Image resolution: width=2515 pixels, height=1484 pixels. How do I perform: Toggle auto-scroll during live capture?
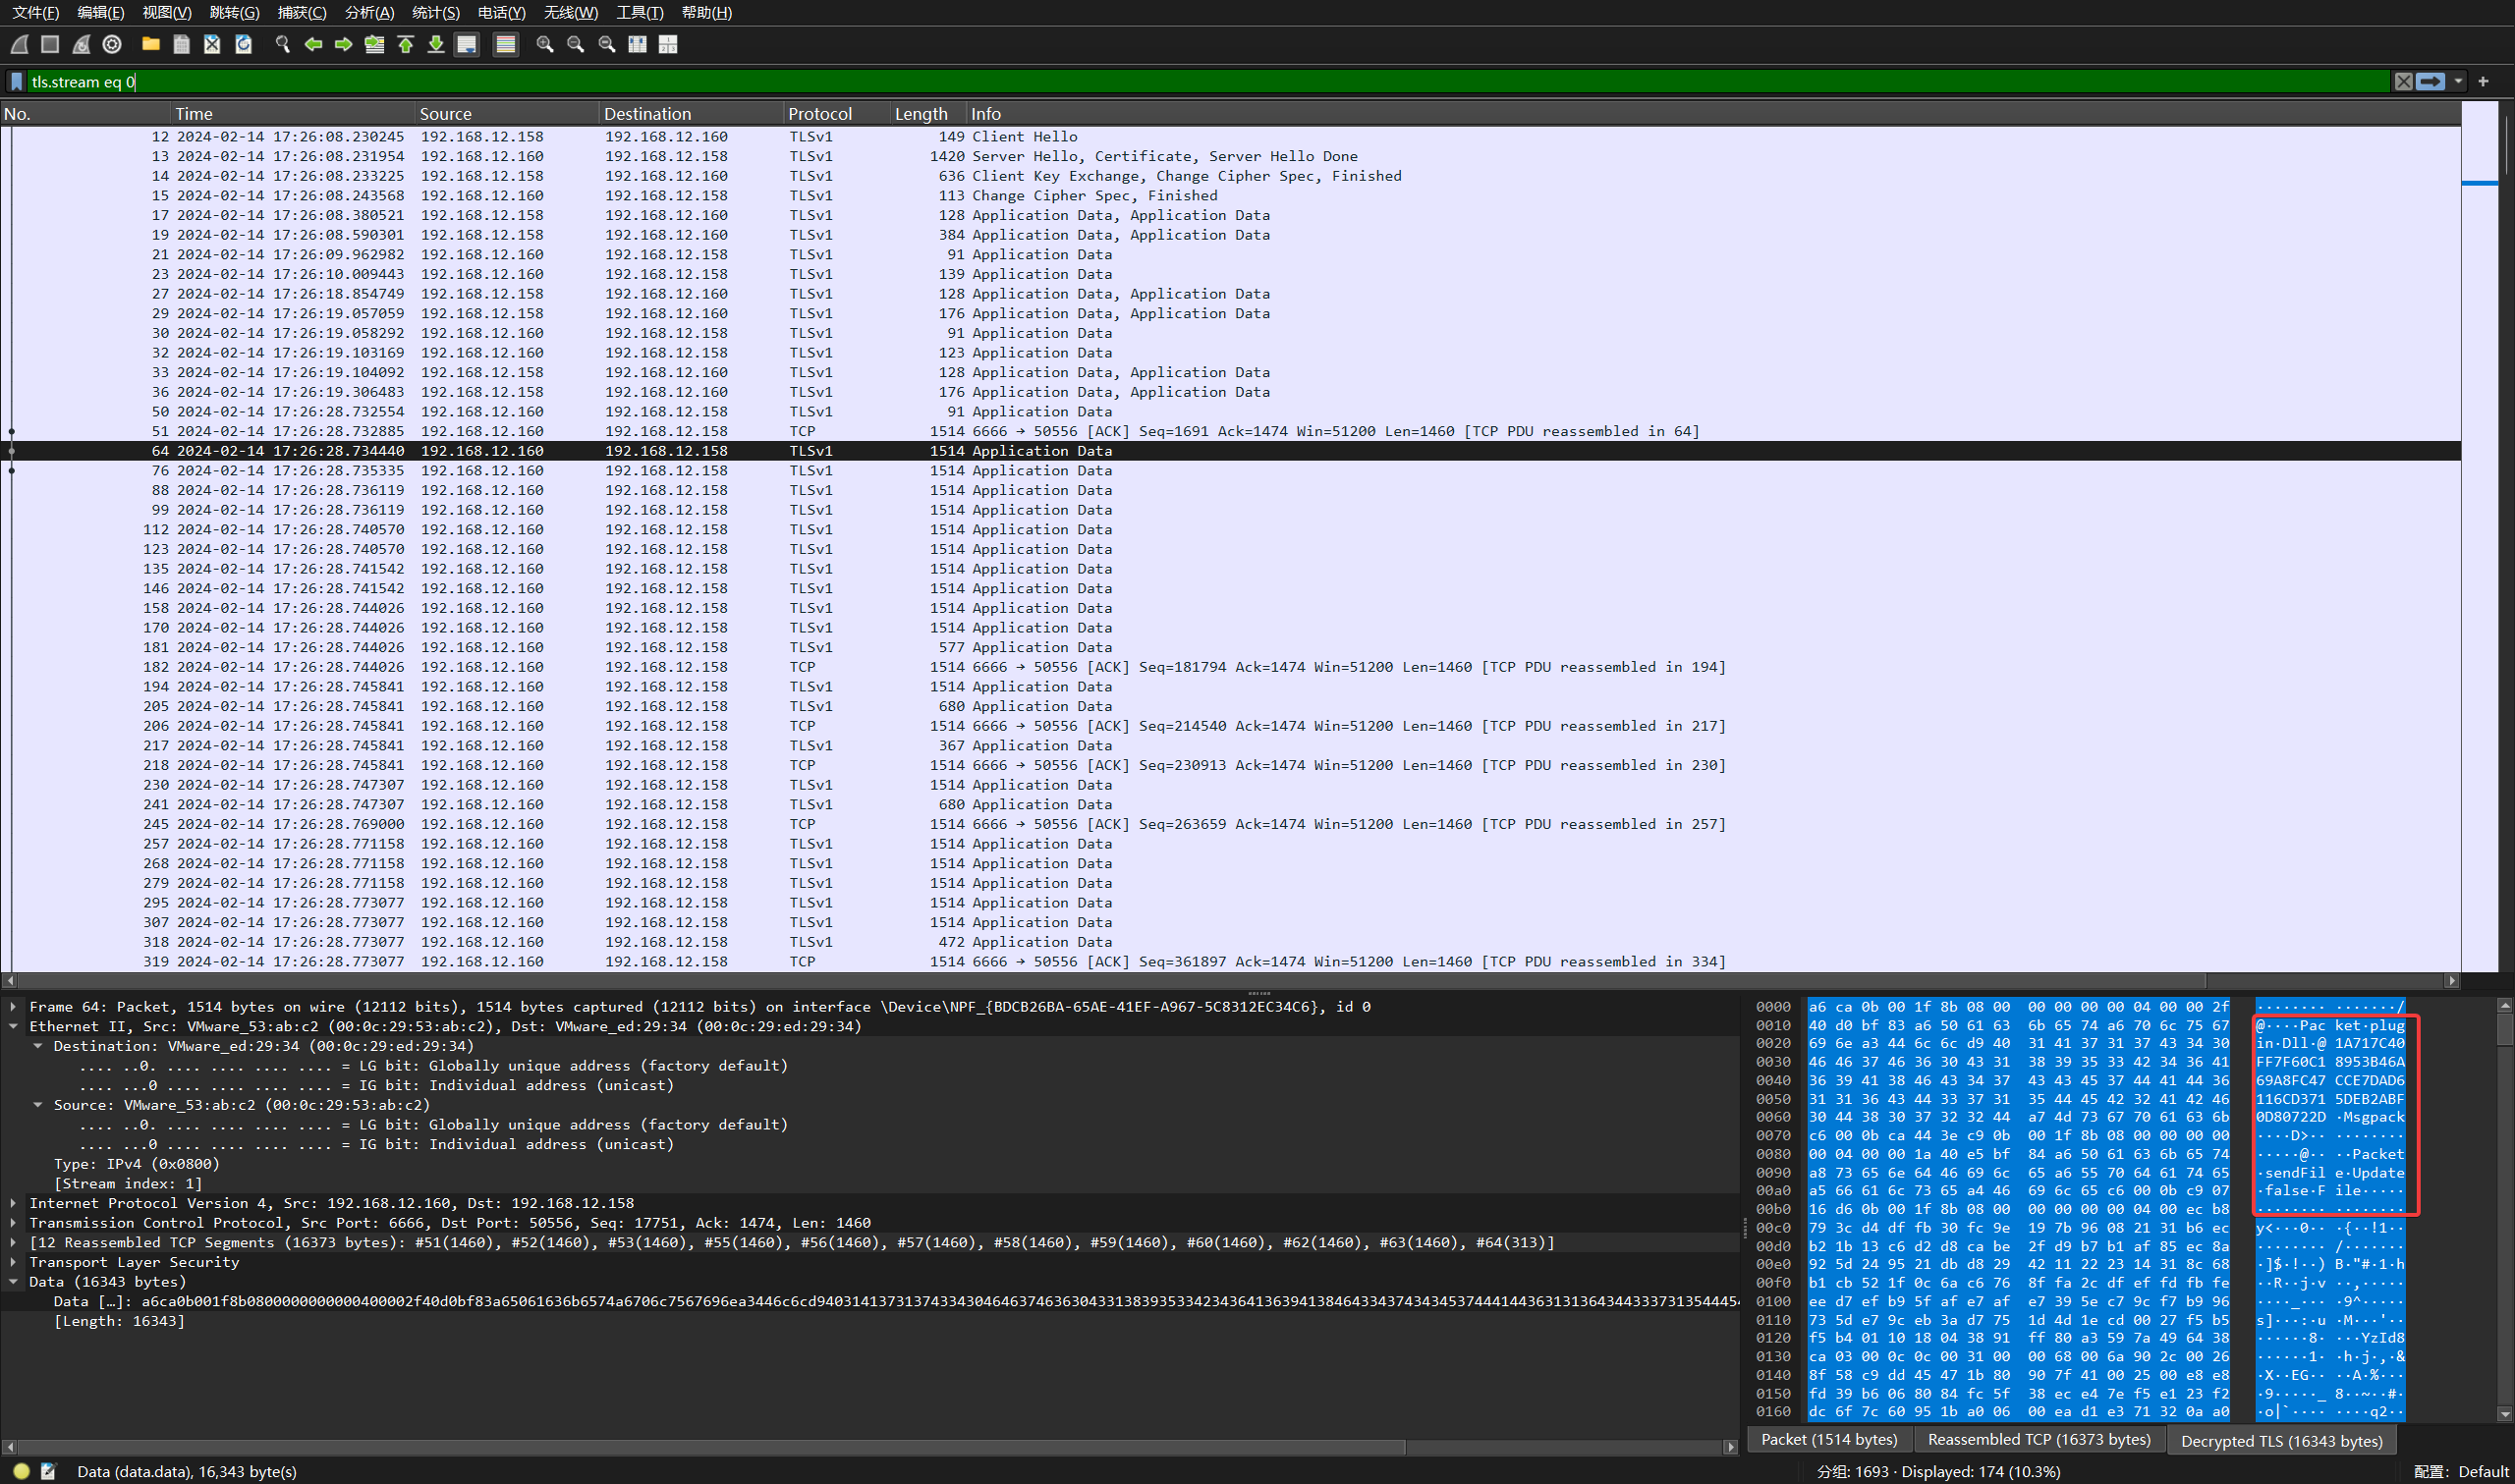click(x=467, y=44)
